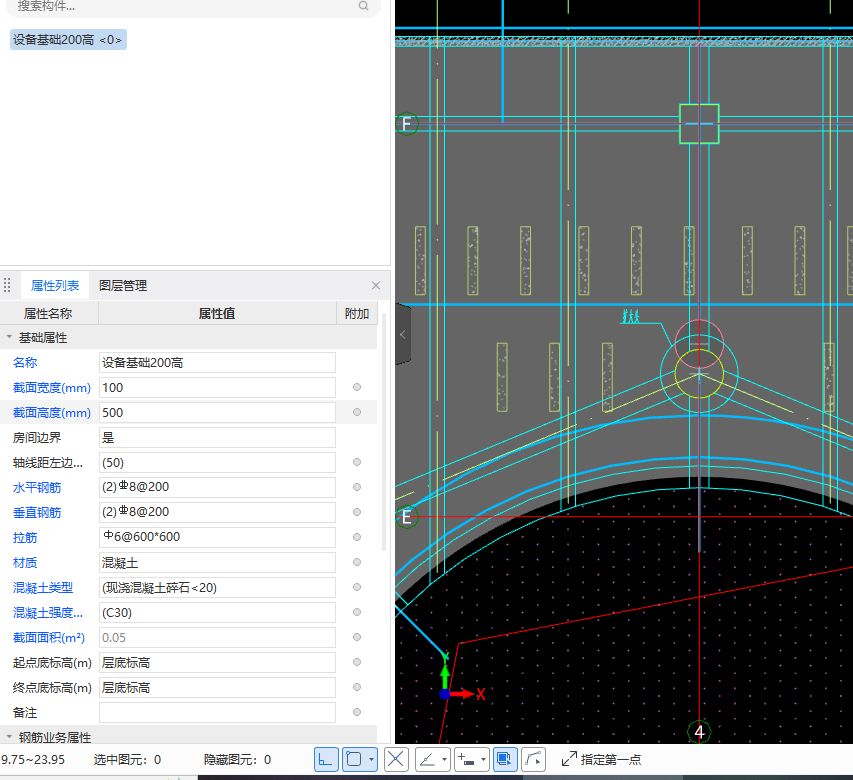Toggle 附加 circle for 截面宽度
Screen dimensions: 853x780
click(x=357, y=387)
